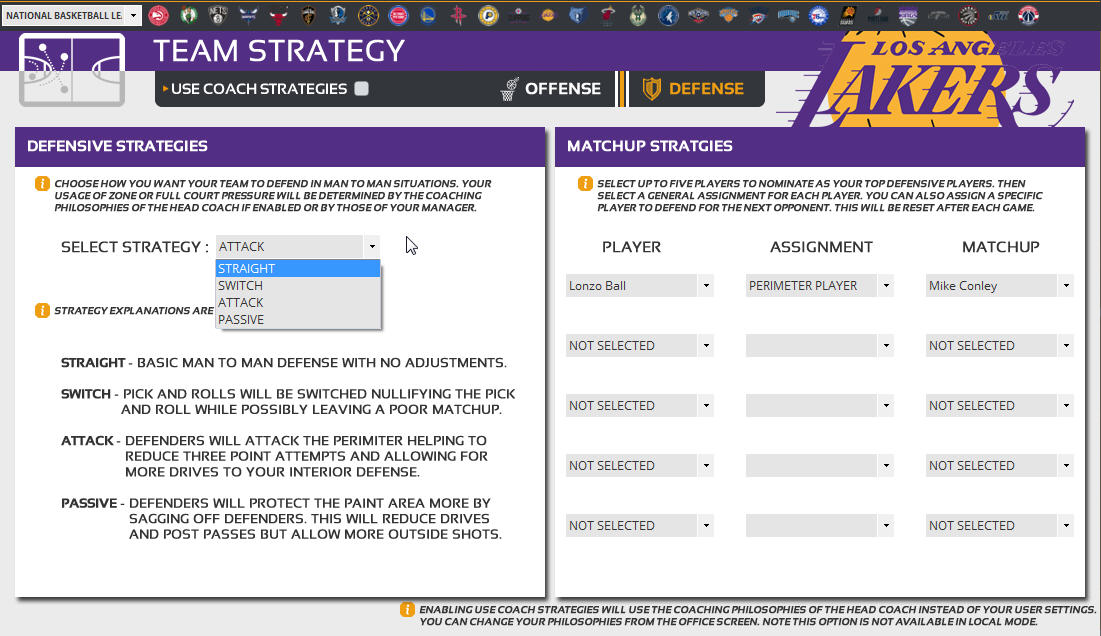Select the Oklahoma City Thunder logo
Screen dimensions: 1101x636
tap(758, 15)
